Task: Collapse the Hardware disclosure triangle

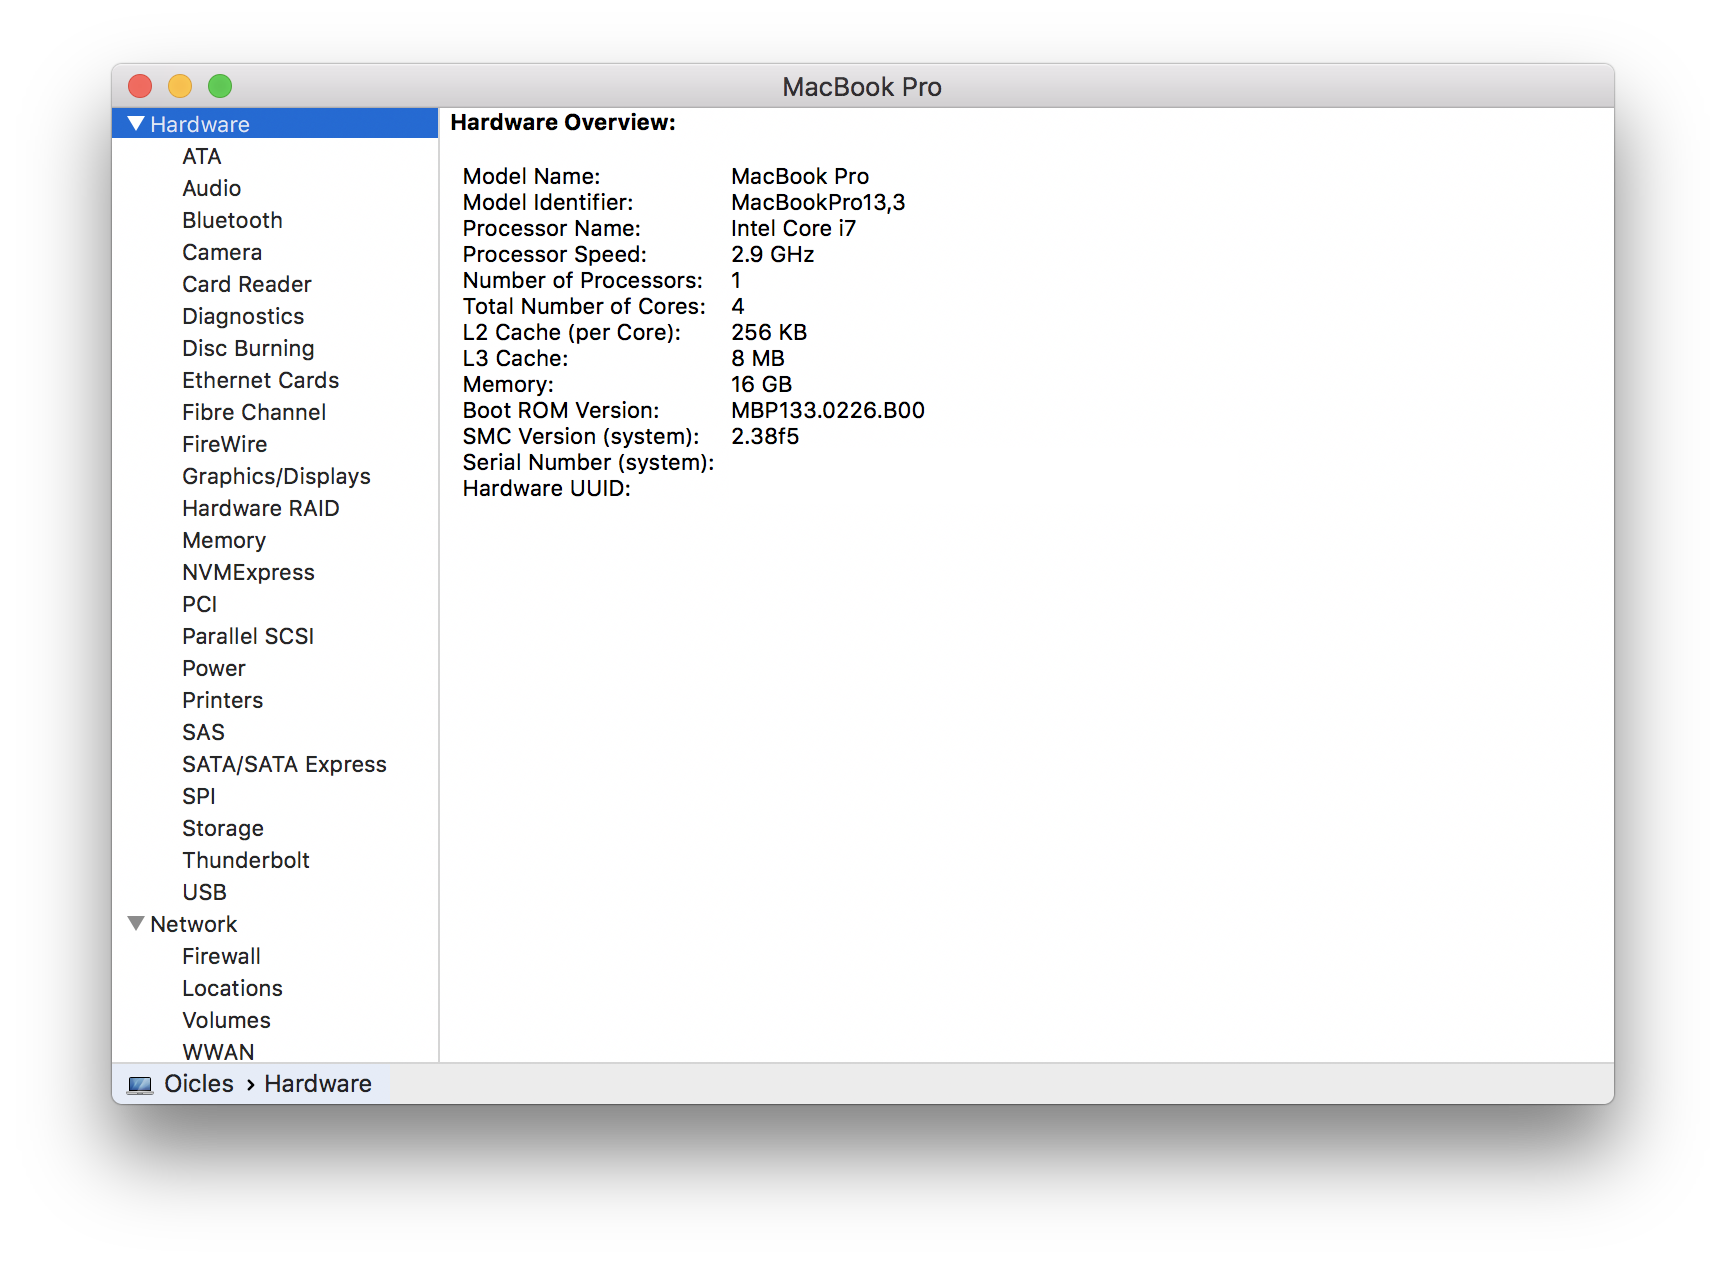Action: (136, 124)
